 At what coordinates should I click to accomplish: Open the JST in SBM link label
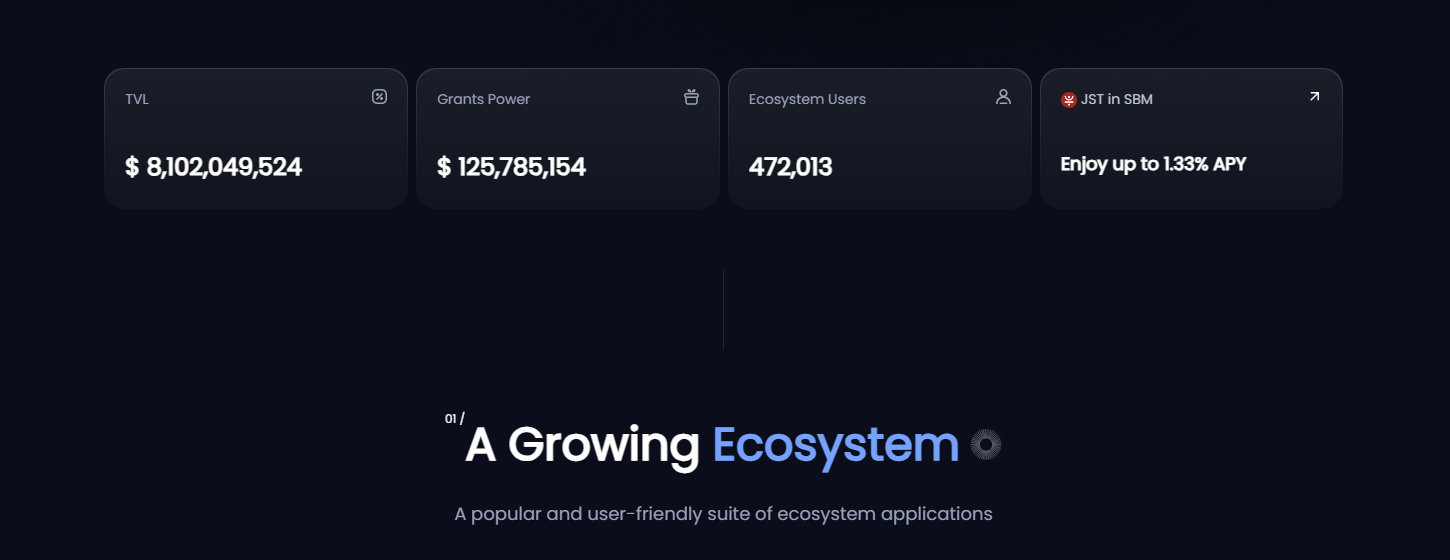click(x=1116, y=99)
